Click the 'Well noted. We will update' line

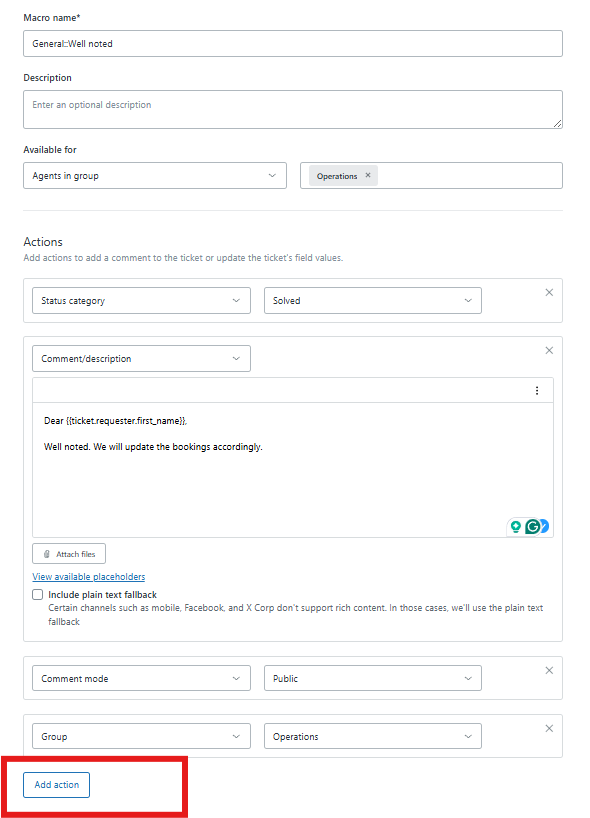click(x=153, y=447)
